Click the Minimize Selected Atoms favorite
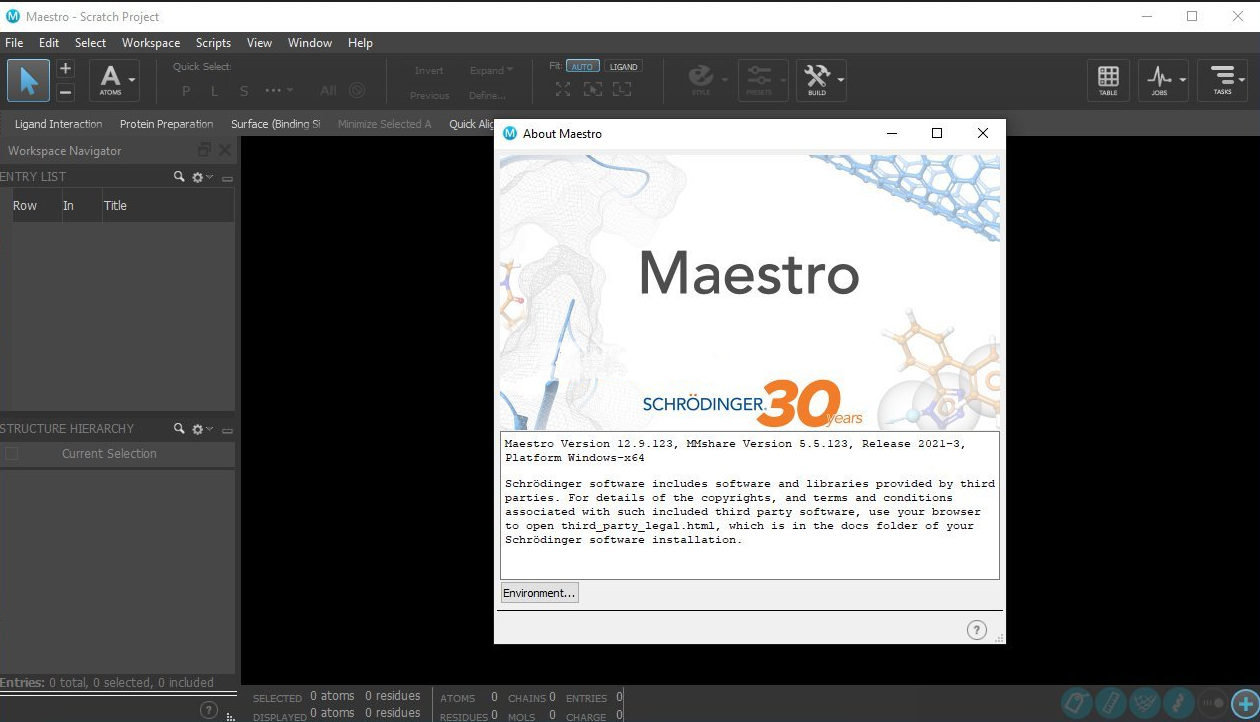Viewport: 1260px width, 722px height. pyautogui.click(x=385, y=124)
